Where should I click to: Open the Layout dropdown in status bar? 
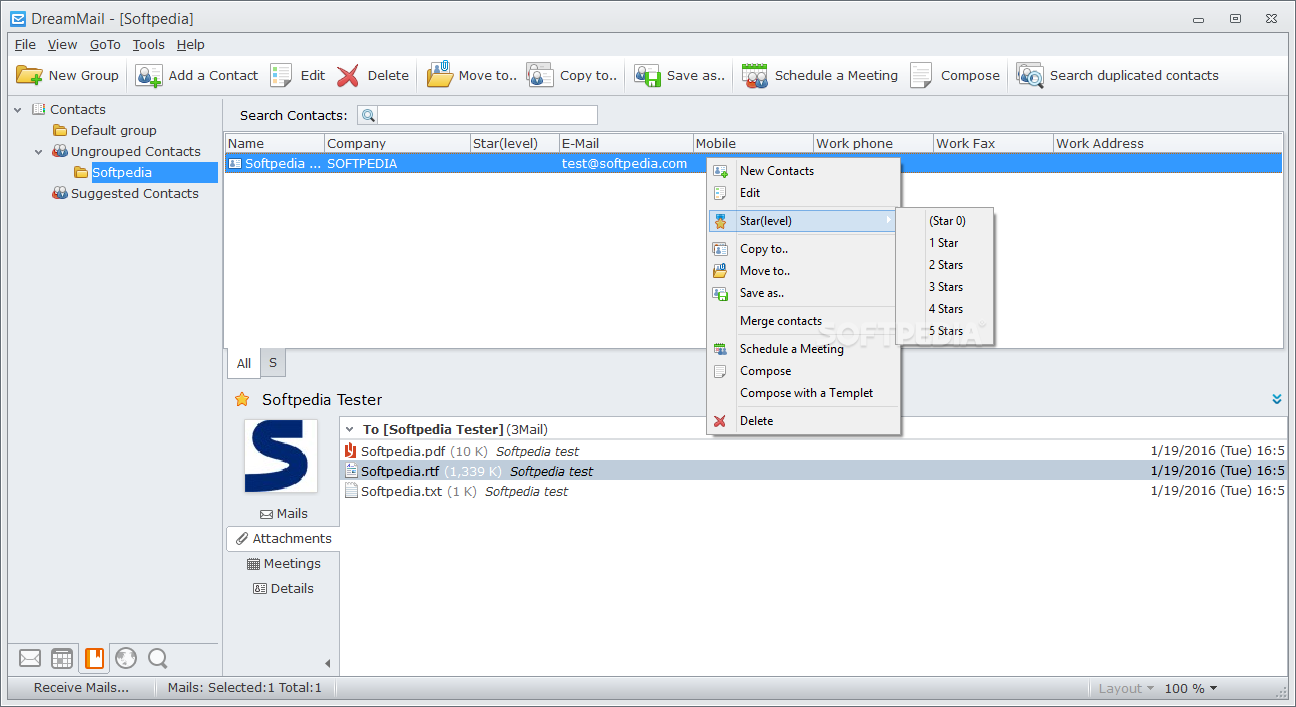tap(1126, 688)
